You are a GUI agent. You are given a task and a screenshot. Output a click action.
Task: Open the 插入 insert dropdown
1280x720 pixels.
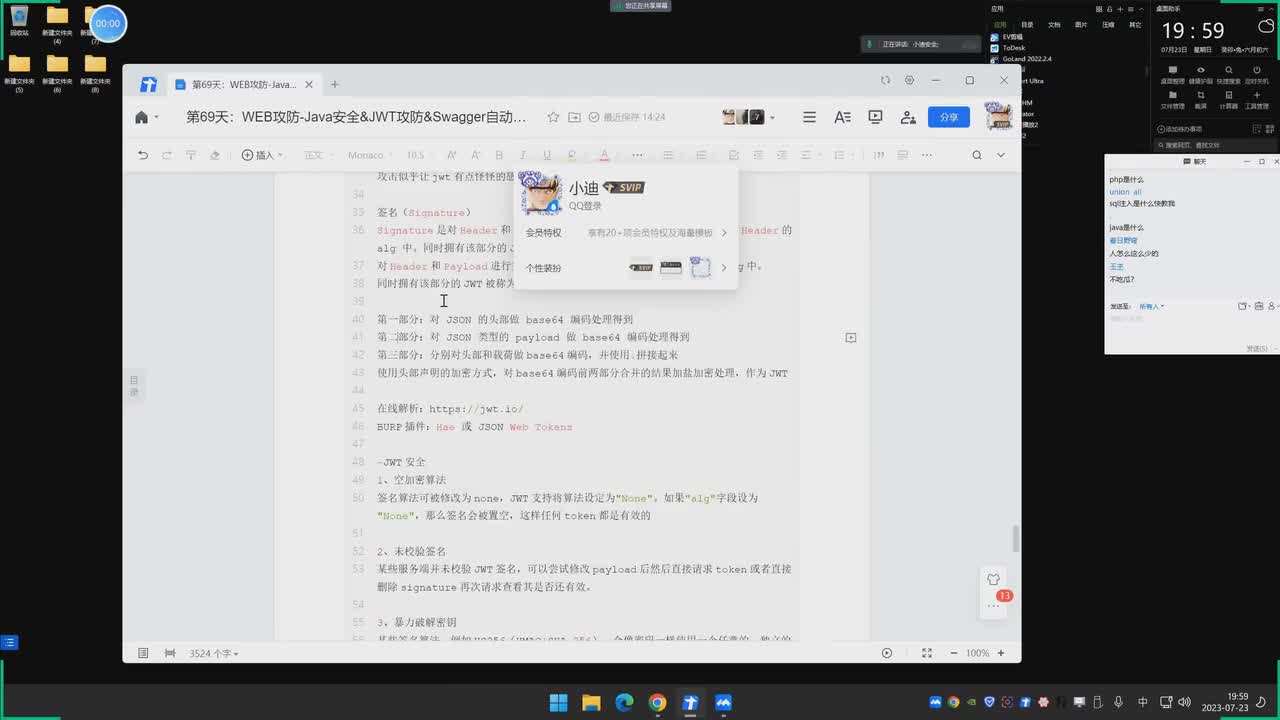point(262,155)
